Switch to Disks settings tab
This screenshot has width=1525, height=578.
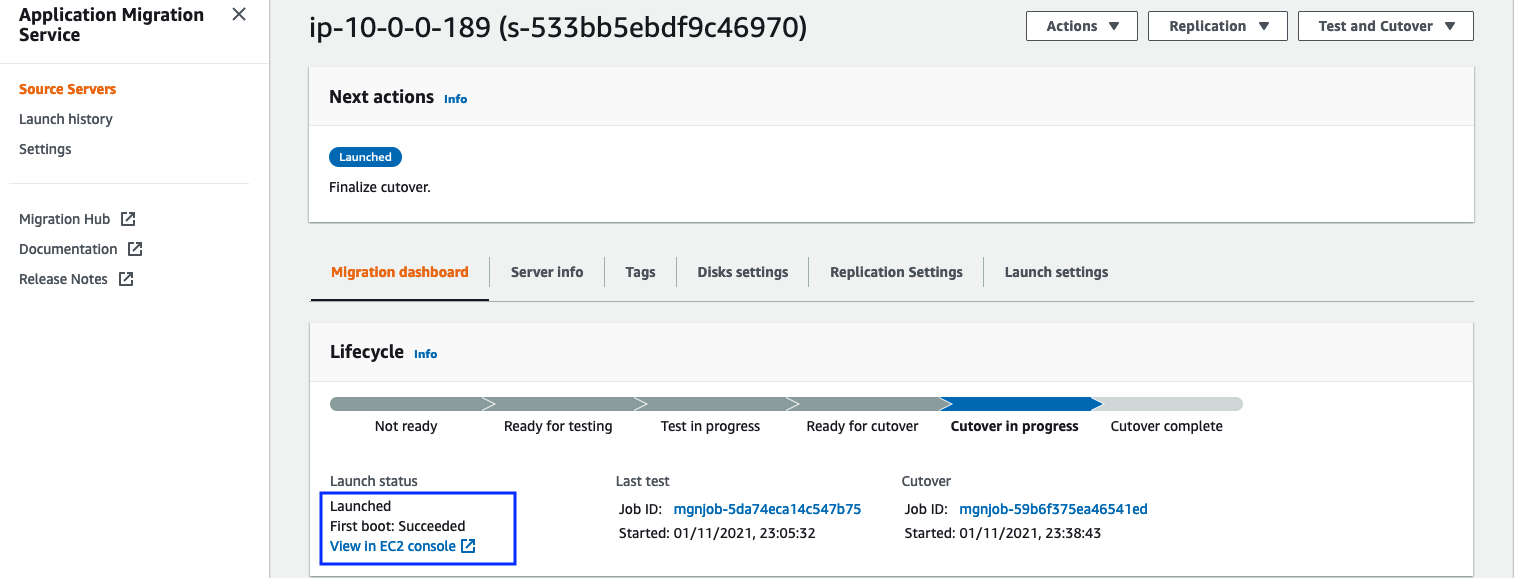click(743, 272)
